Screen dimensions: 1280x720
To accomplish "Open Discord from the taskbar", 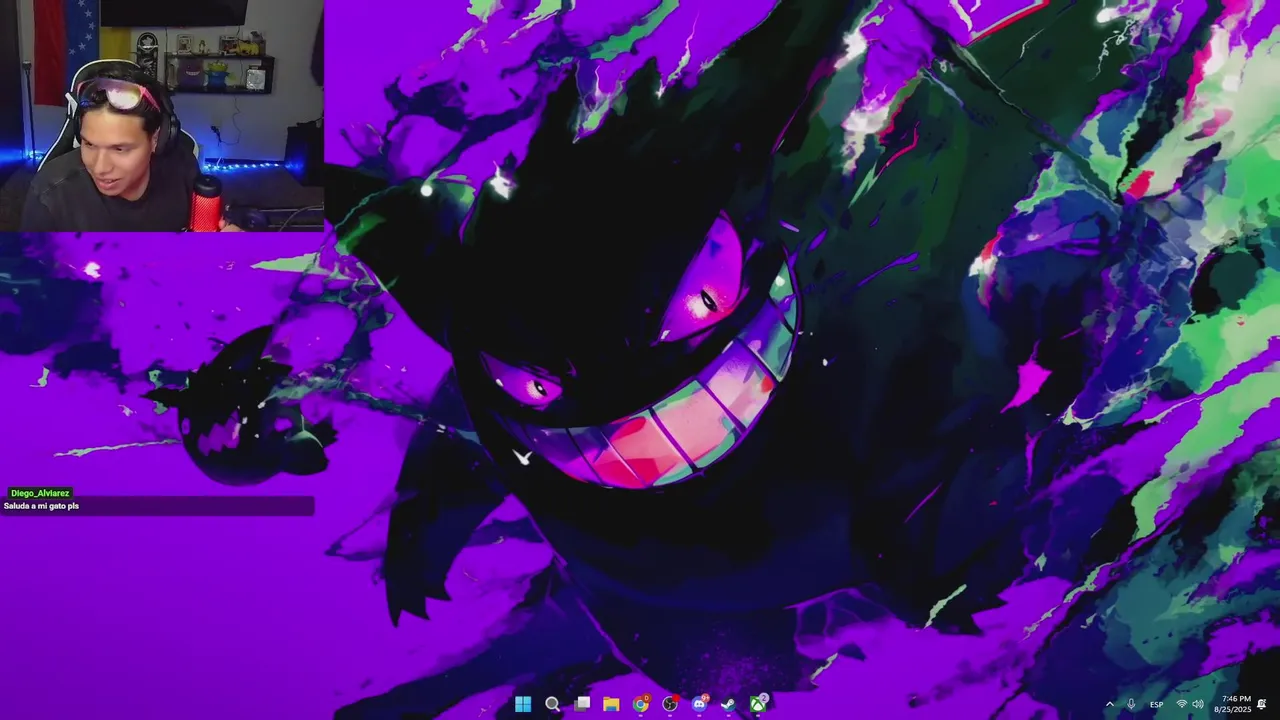I will click(699, 704).
